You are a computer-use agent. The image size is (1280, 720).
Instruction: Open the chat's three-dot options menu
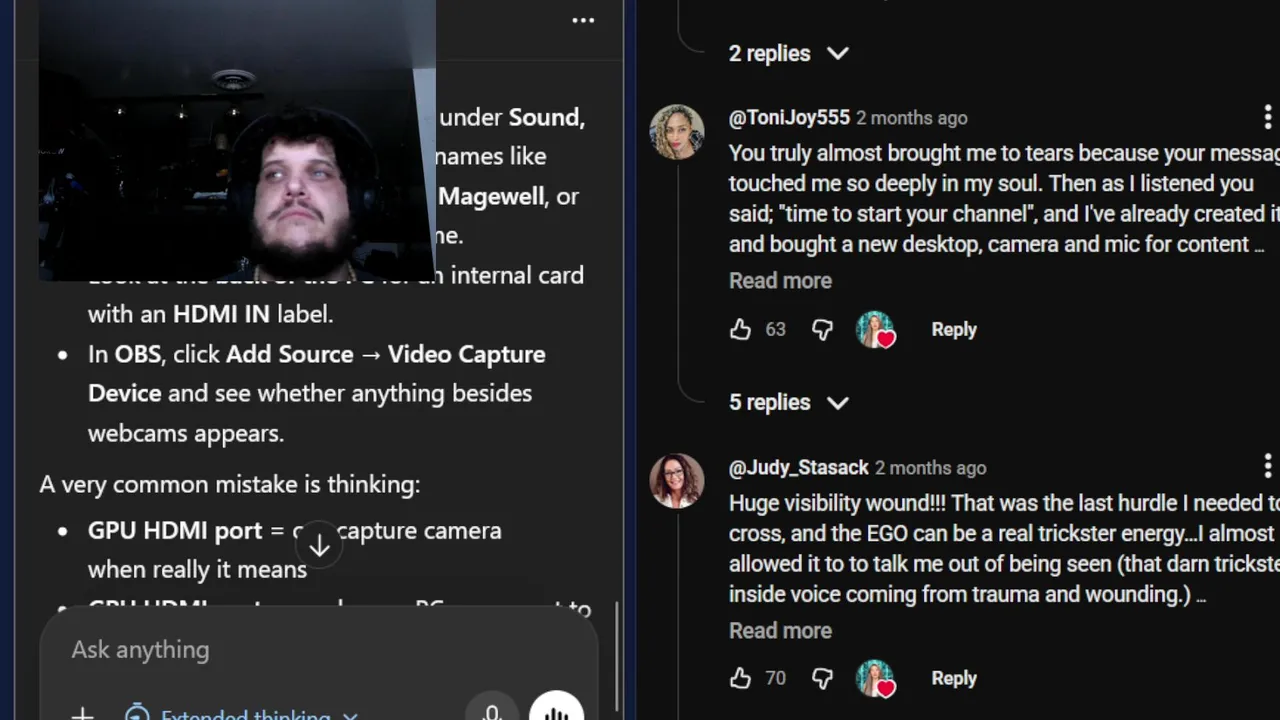click(x=583, y=21)
